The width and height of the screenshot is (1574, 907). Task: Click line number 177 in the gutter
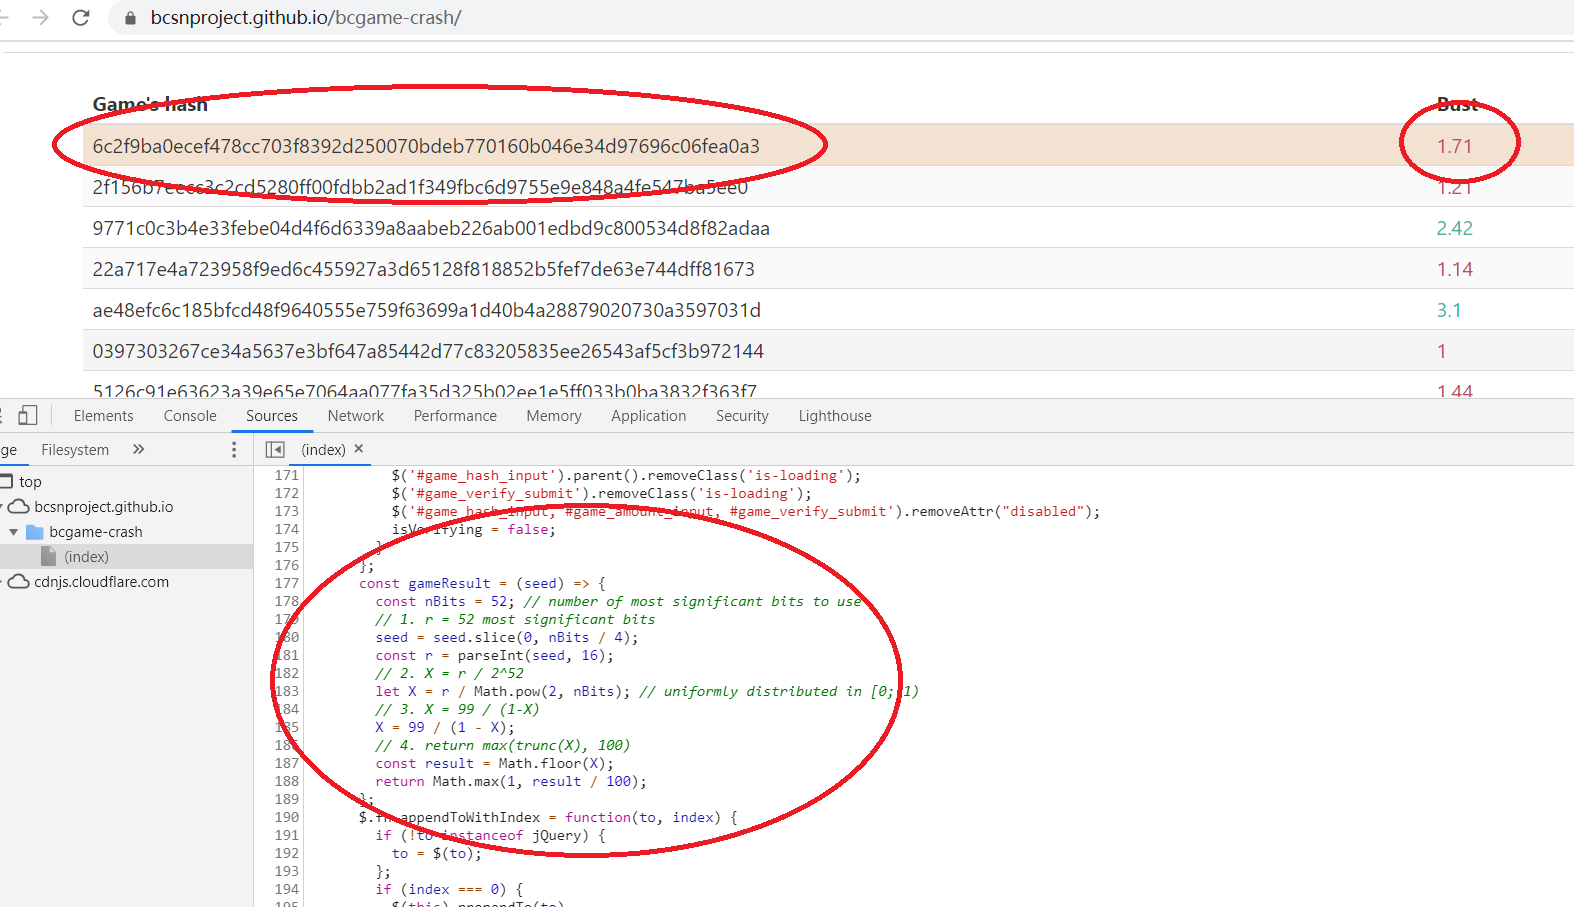[287, 583]
